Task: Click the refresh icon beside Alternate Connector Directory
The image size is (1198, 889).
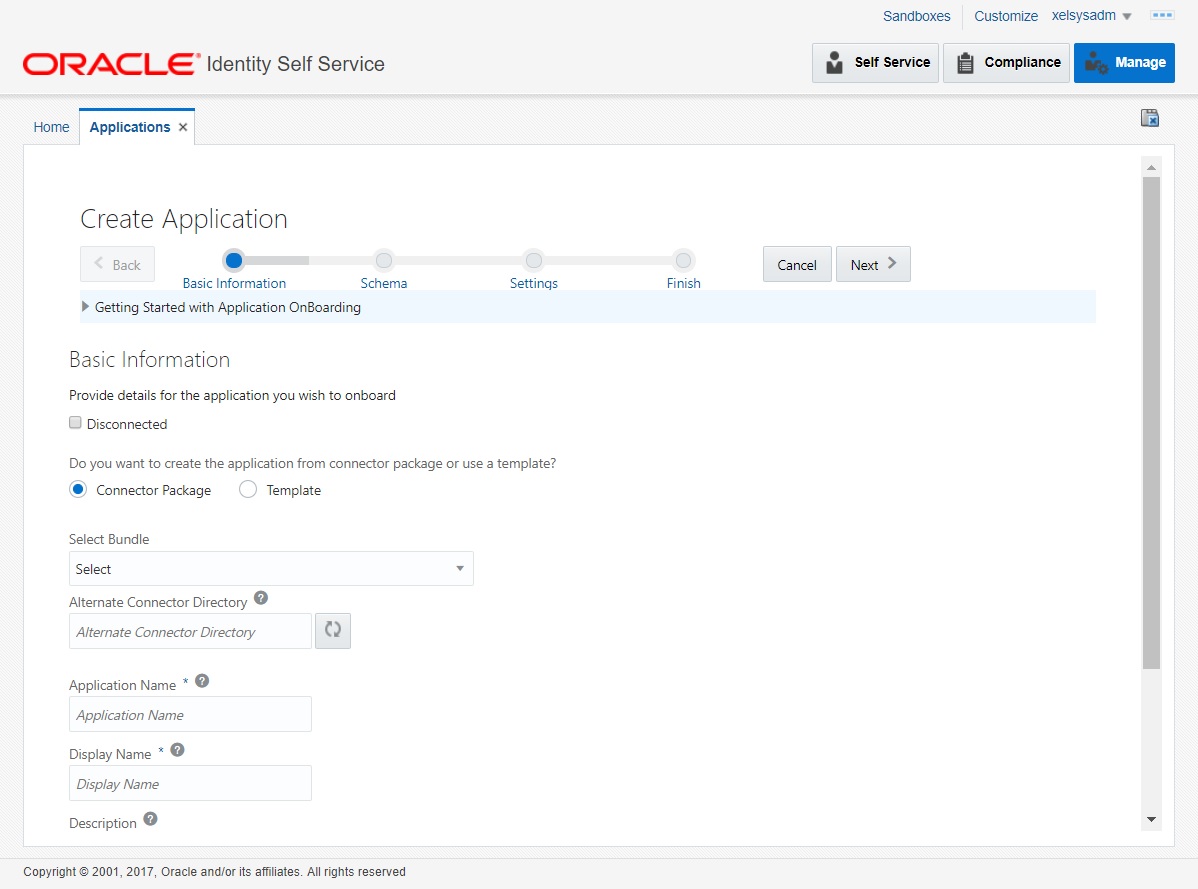Action: pos(333,630)
